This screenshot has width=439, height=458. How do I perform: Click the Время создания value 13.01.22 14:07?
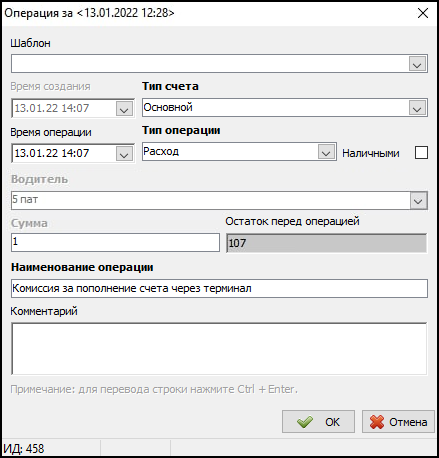point(52,108)
